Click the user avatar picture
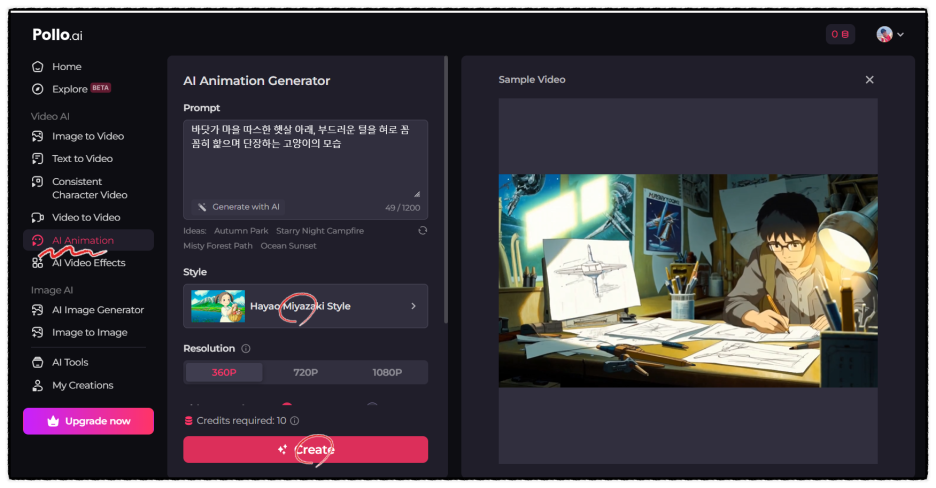The height and width of the screenshot is (488, 936). click(x=884, y=34)
